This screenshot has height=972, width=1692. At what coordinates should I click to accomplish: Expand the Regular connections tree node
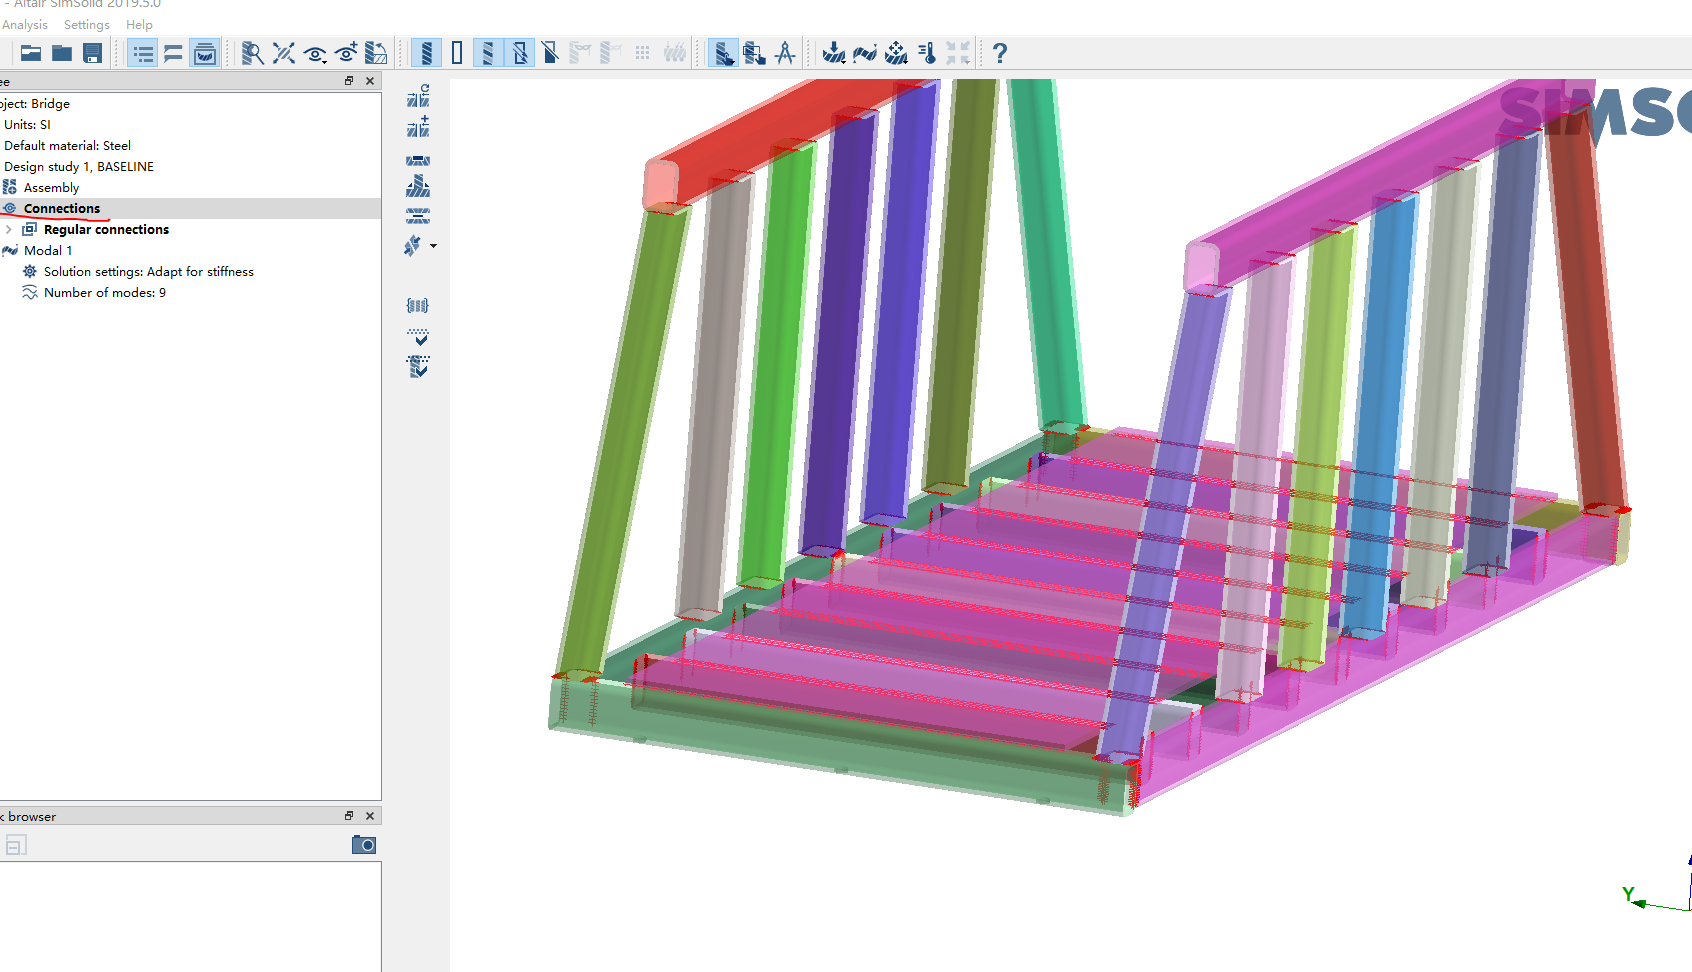pos(9,230)
